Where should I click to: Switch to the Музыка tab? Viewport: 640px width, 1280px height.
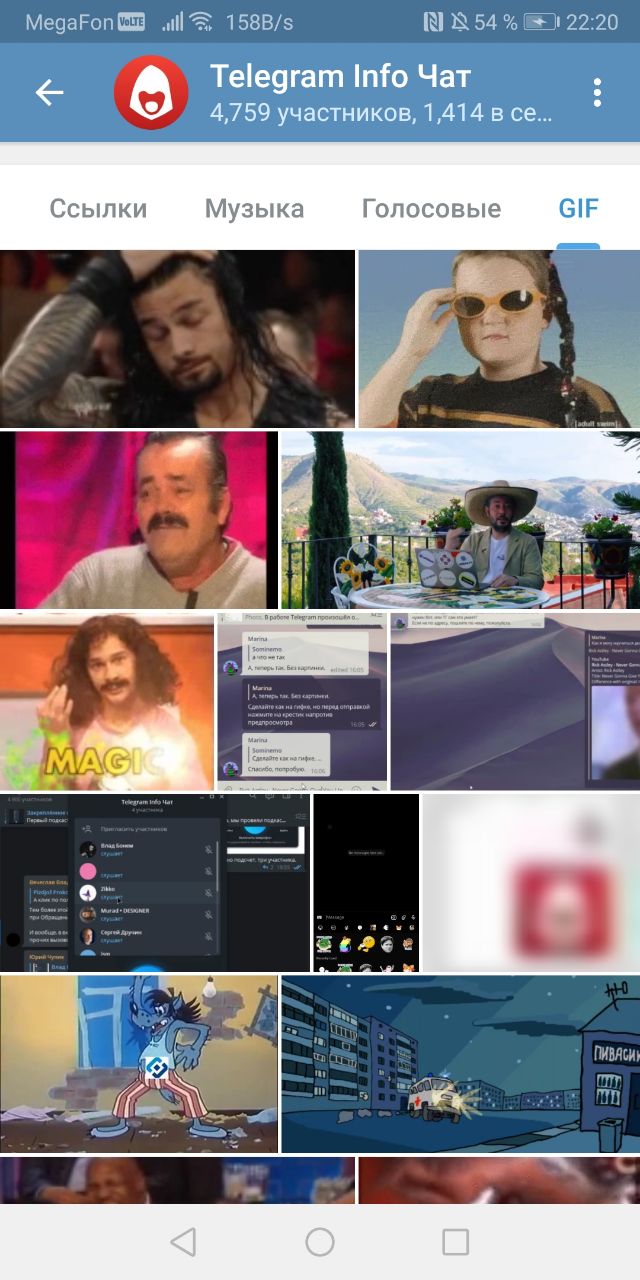click(254, 209)
